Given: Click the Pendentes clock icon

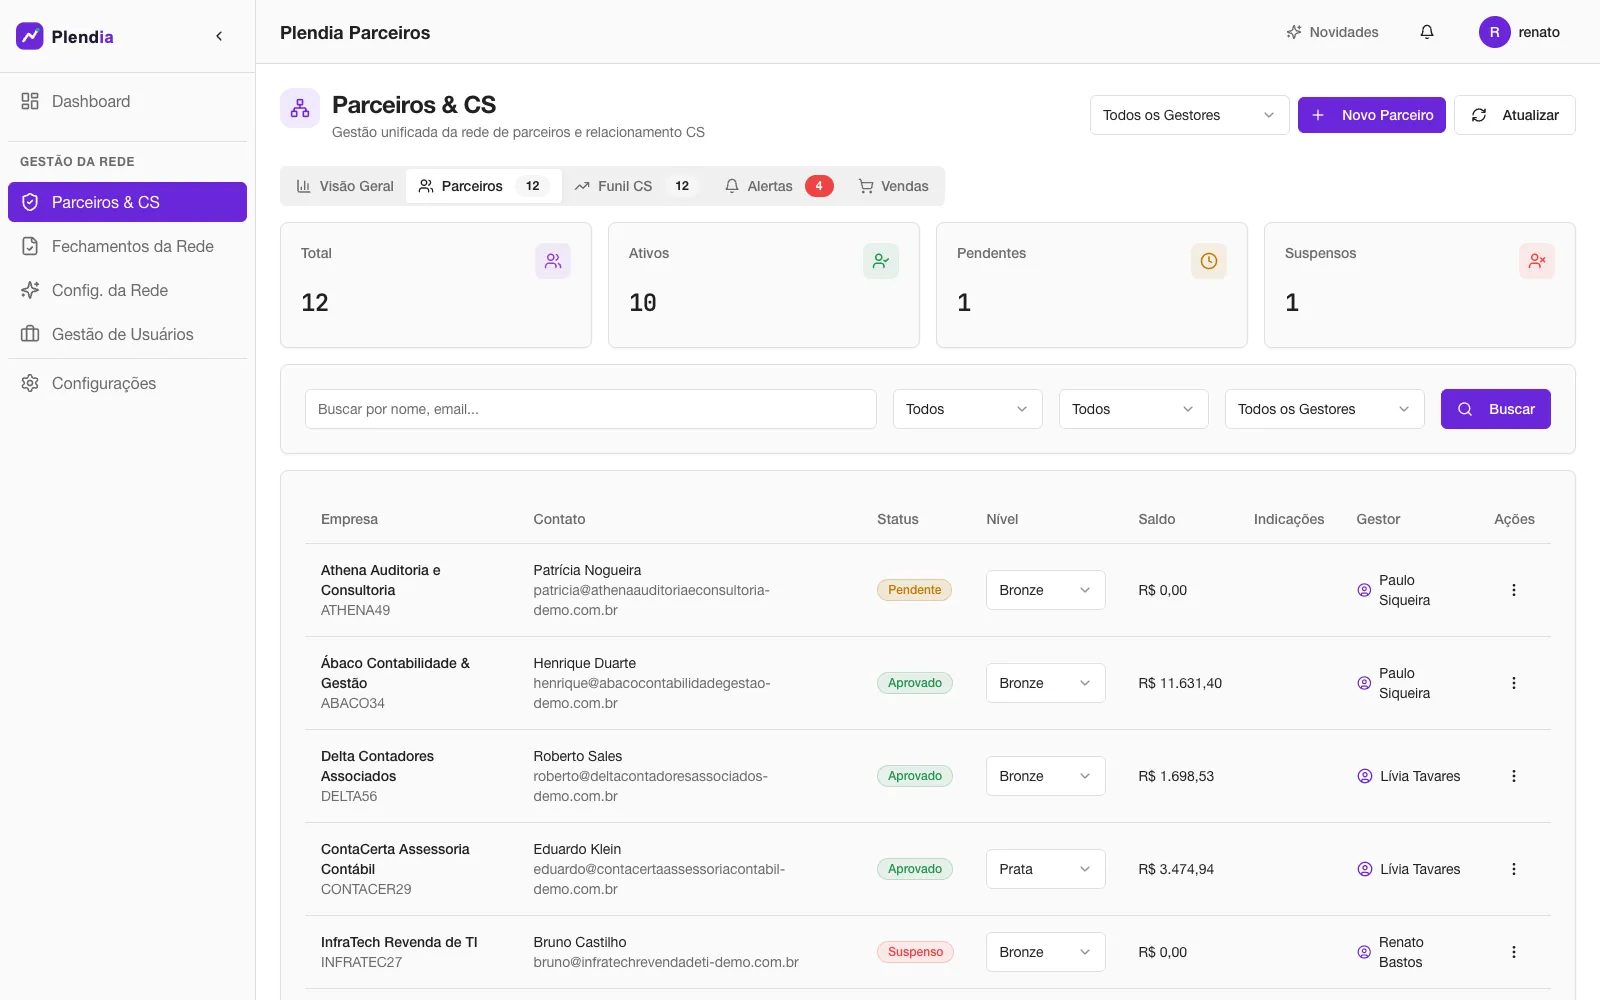Looking at the screenshot, I should 1209,261.
